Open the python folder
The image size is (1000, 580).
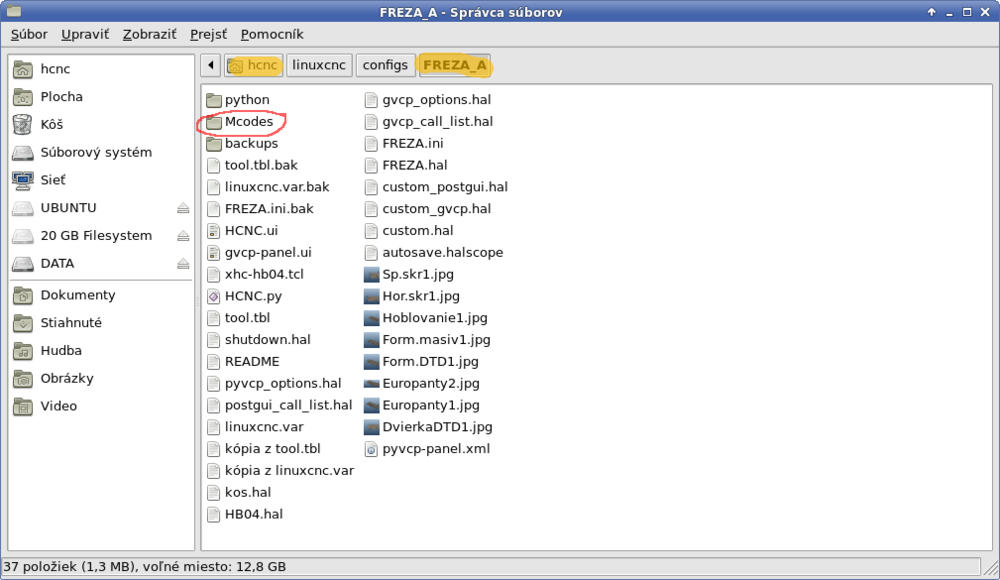[247, 100]
